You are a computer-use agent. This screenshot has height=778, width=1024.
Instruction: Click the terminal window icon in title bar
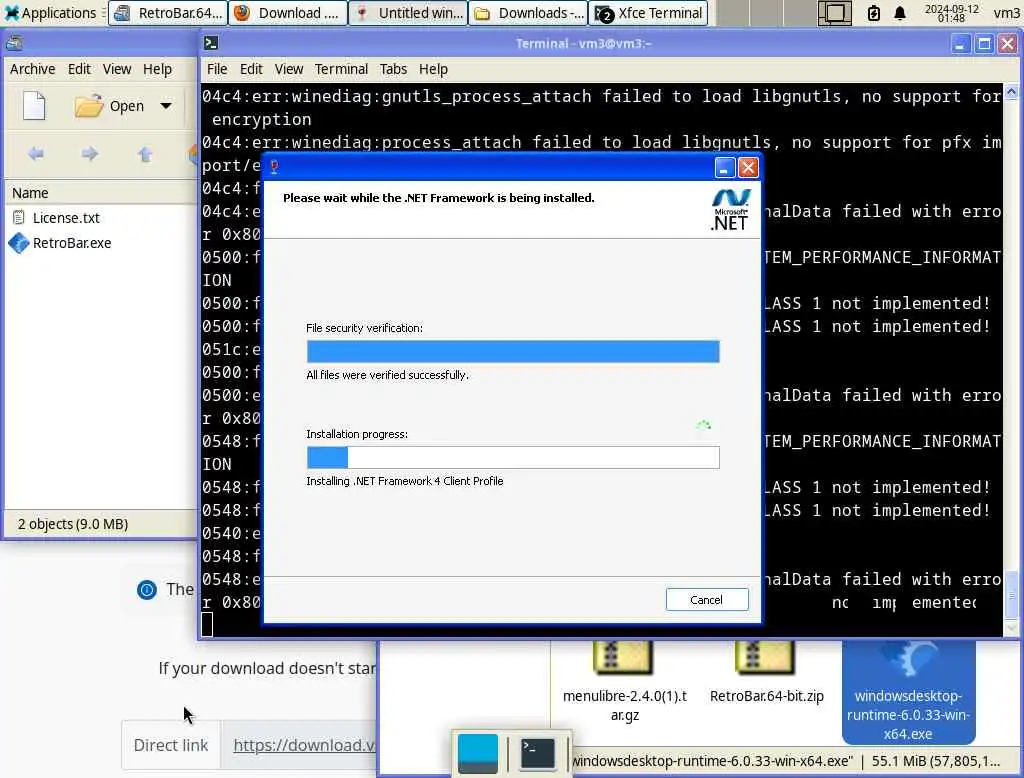(x=211, y=43)
